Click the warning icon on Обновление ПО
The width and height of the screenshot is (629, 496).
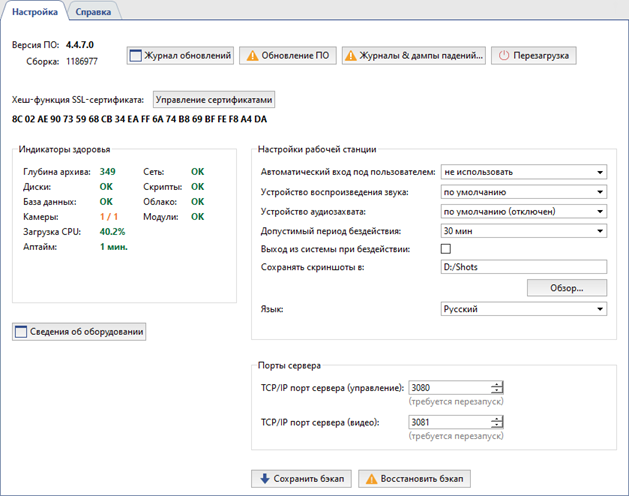(252, 56)
